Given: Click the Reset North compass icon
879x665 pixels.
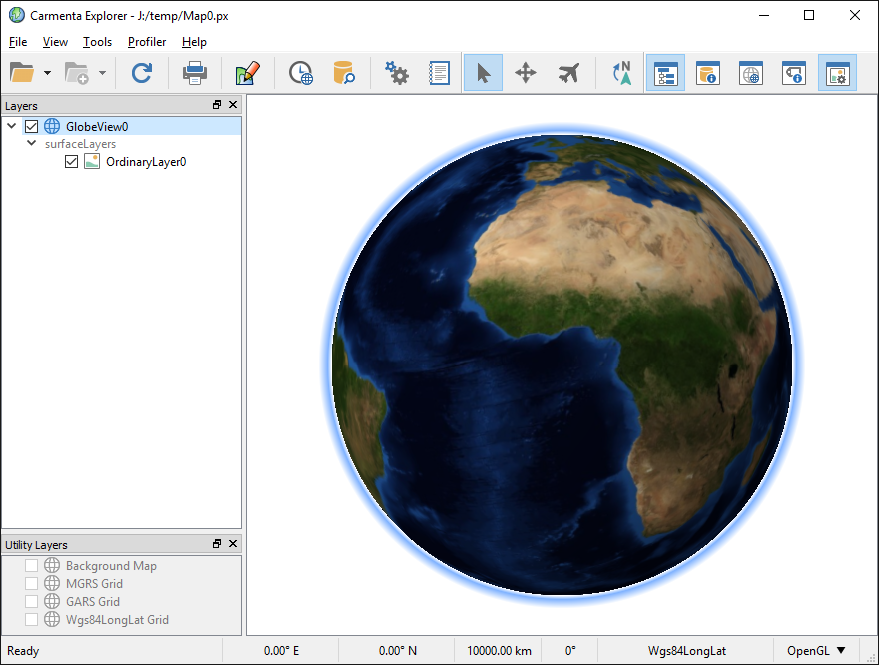Looking at the screenshot, I should point(621,73).
